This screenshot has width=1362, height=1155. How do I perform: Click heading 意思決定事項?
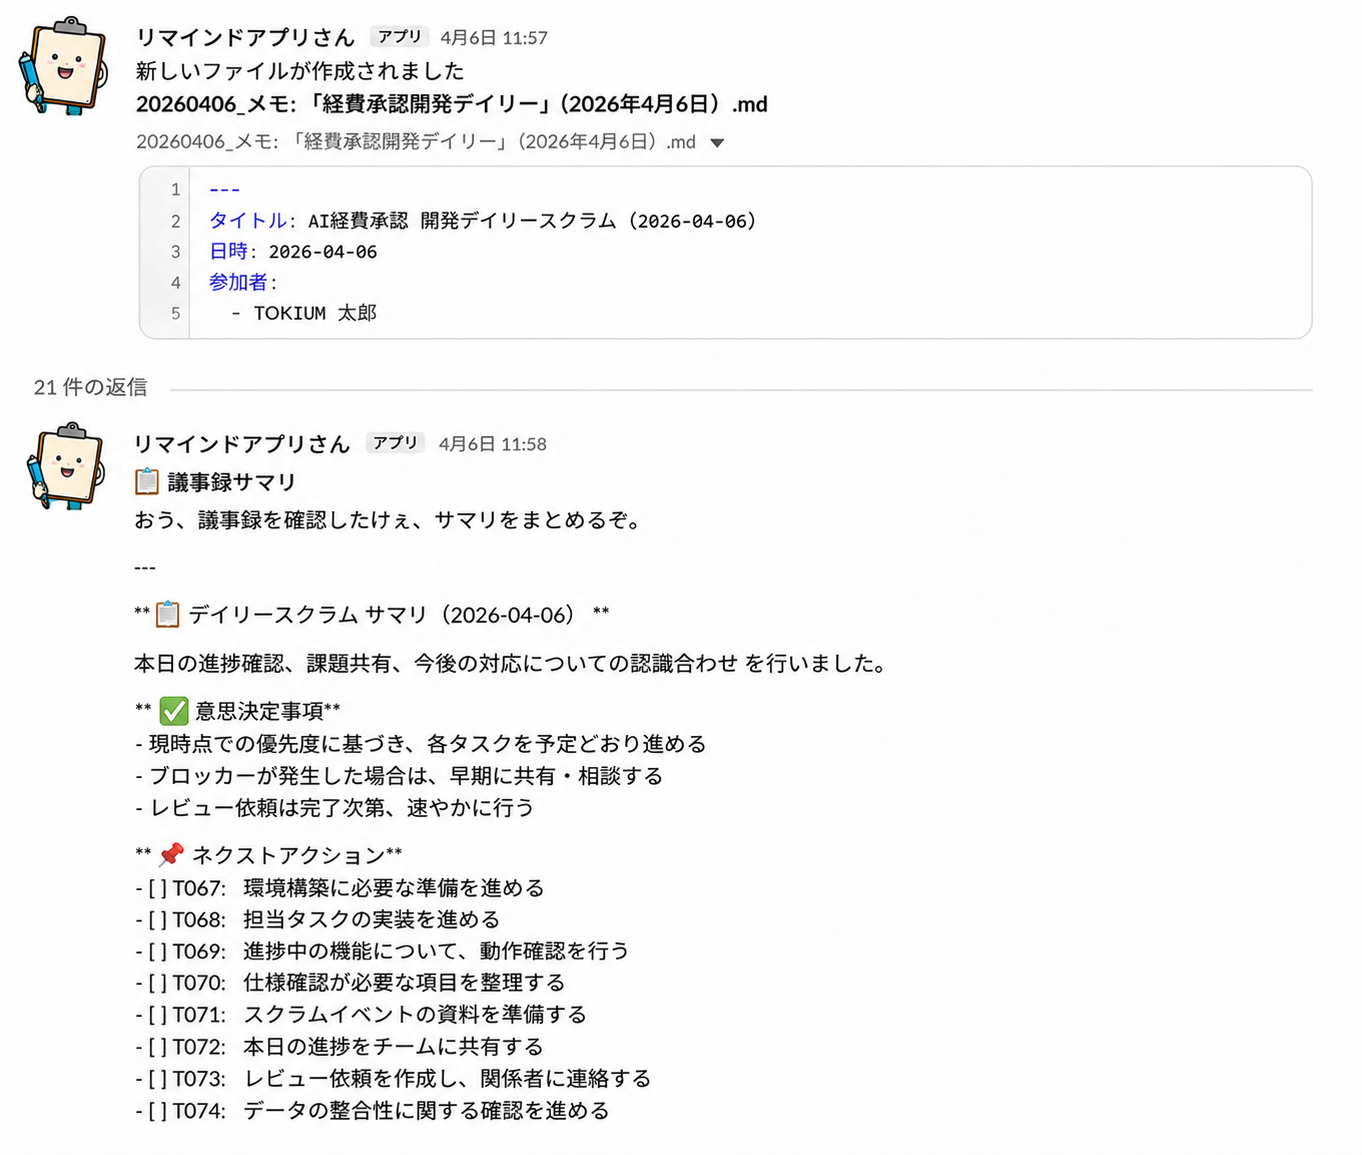(x=259, y=711)
